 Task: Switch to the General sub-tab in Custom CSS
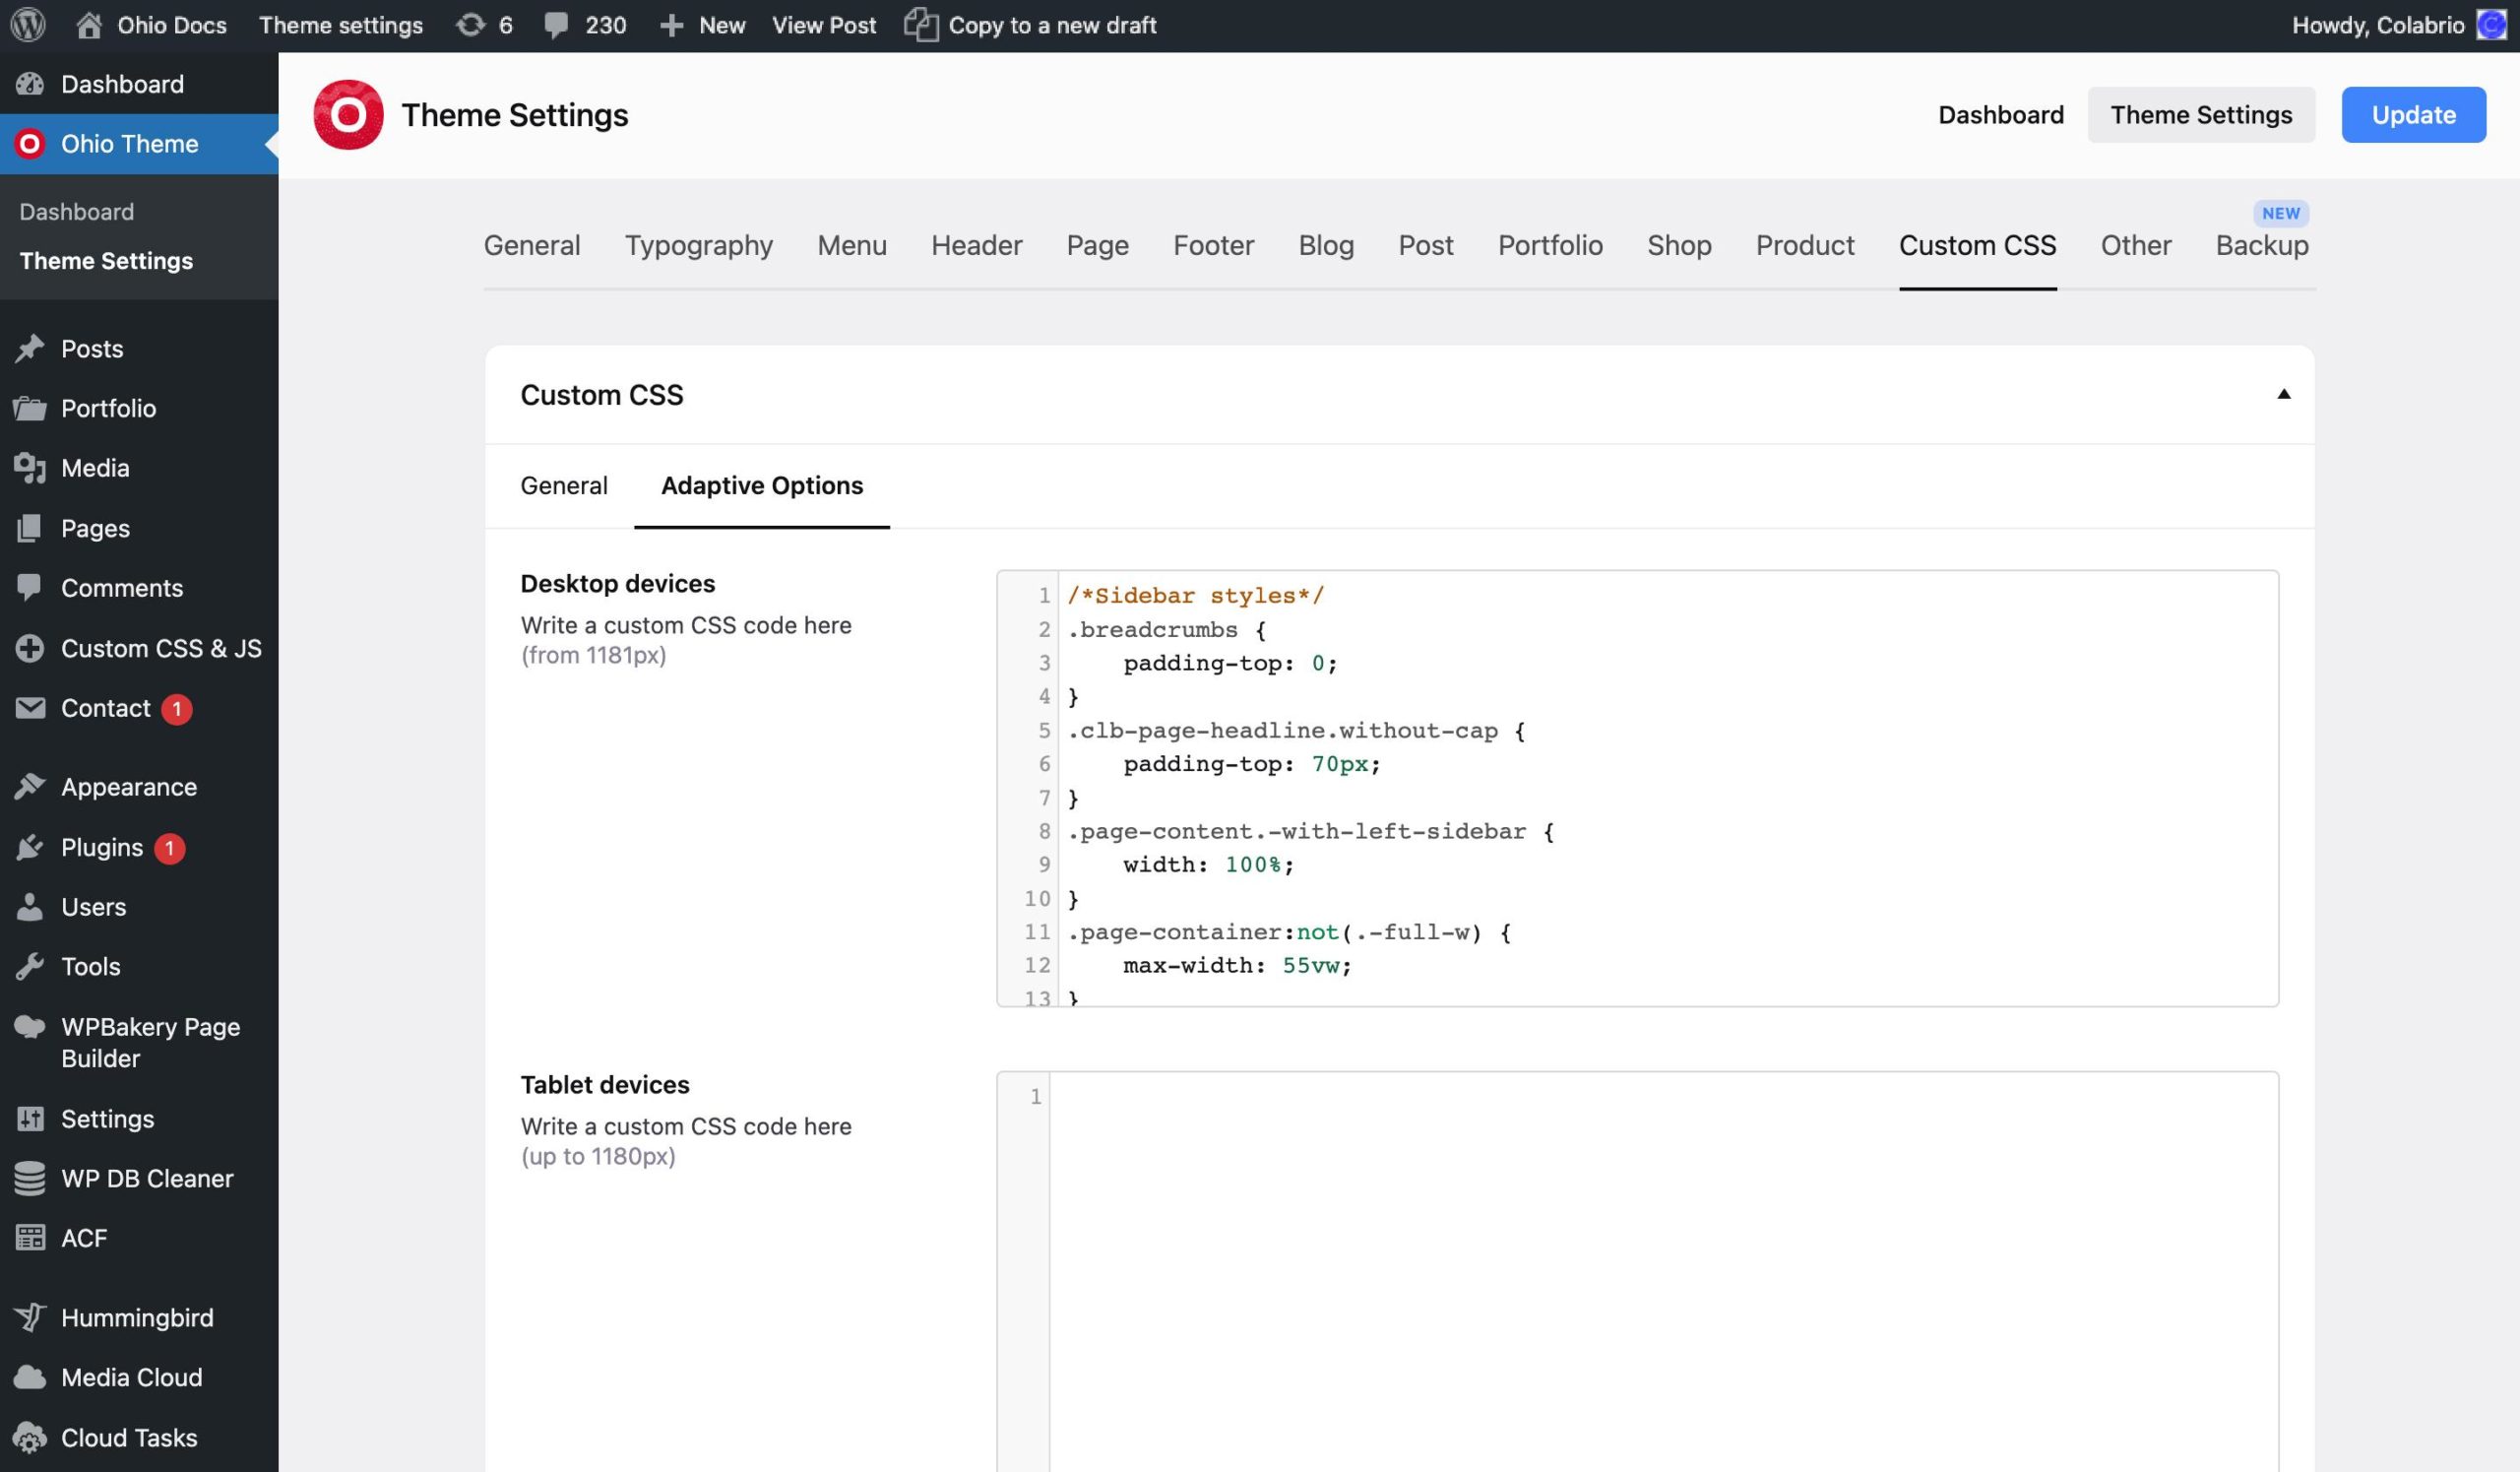(564, 485)
